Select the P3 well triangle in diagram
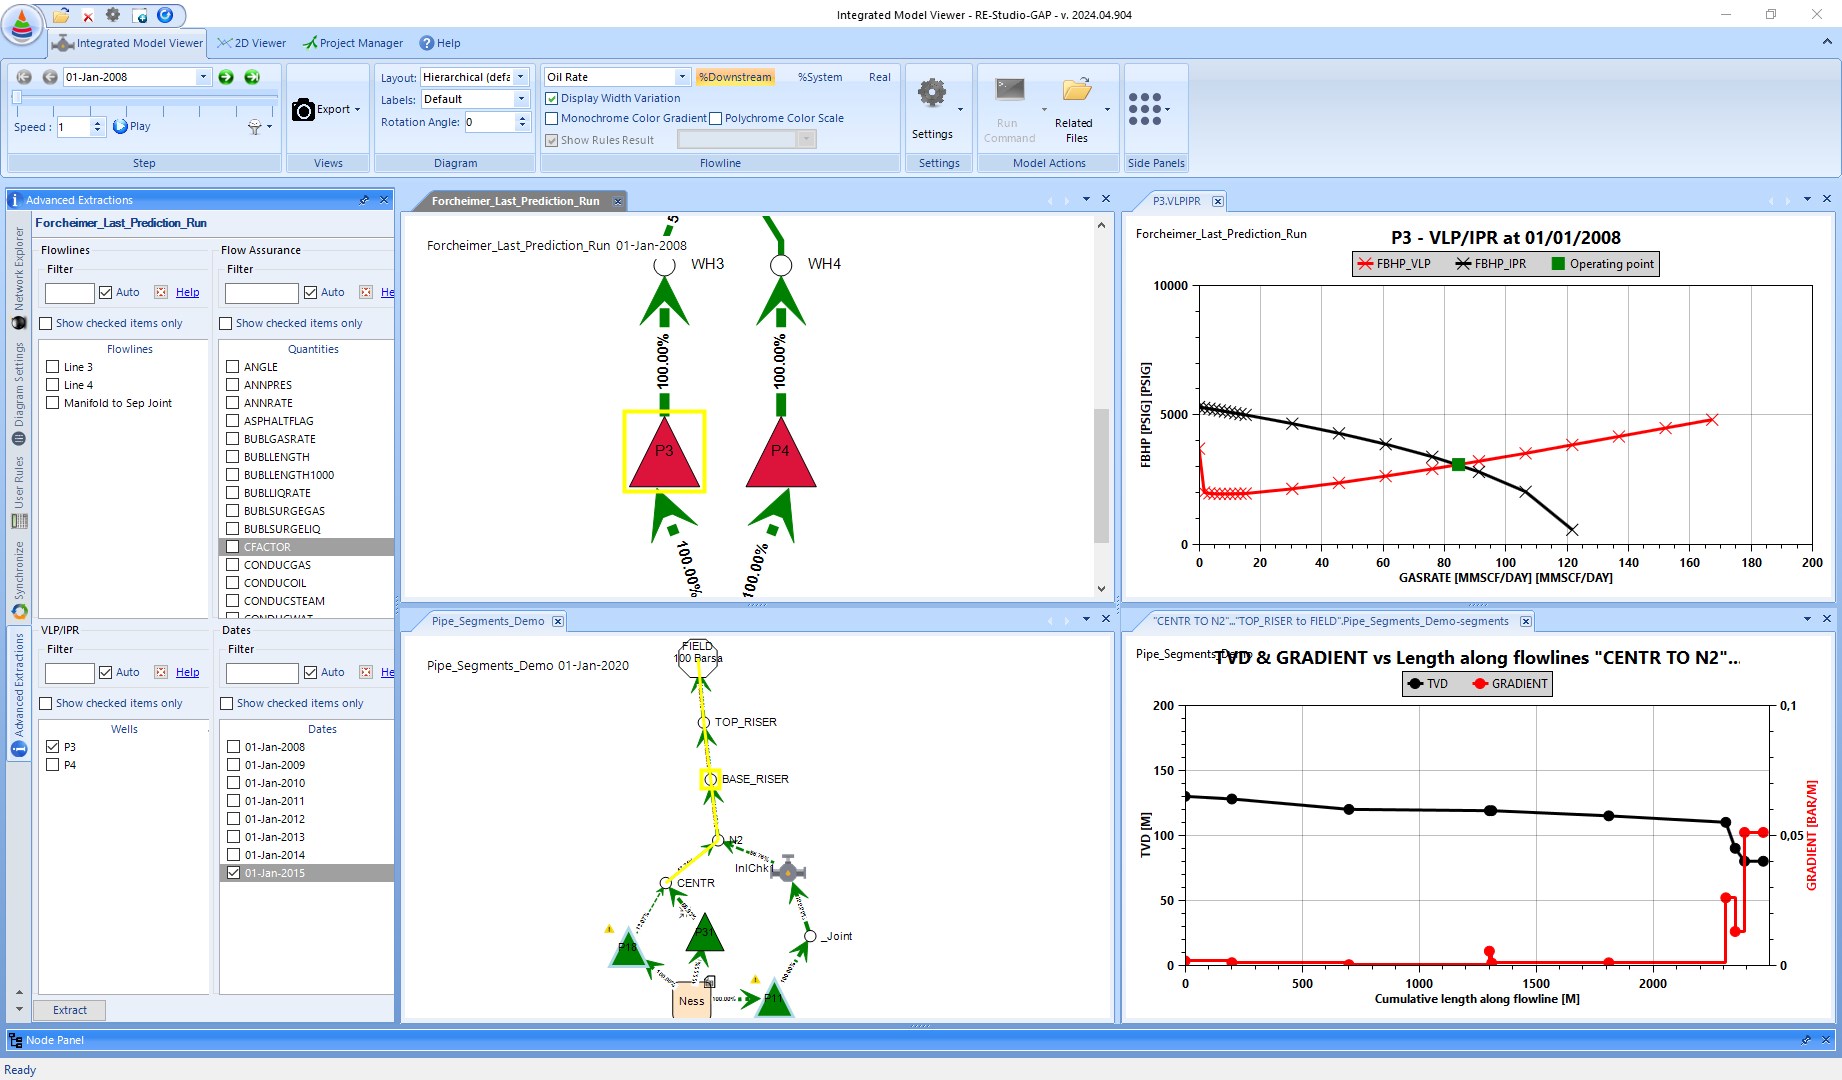The image size is (1842, 1080). click(664, 452)
